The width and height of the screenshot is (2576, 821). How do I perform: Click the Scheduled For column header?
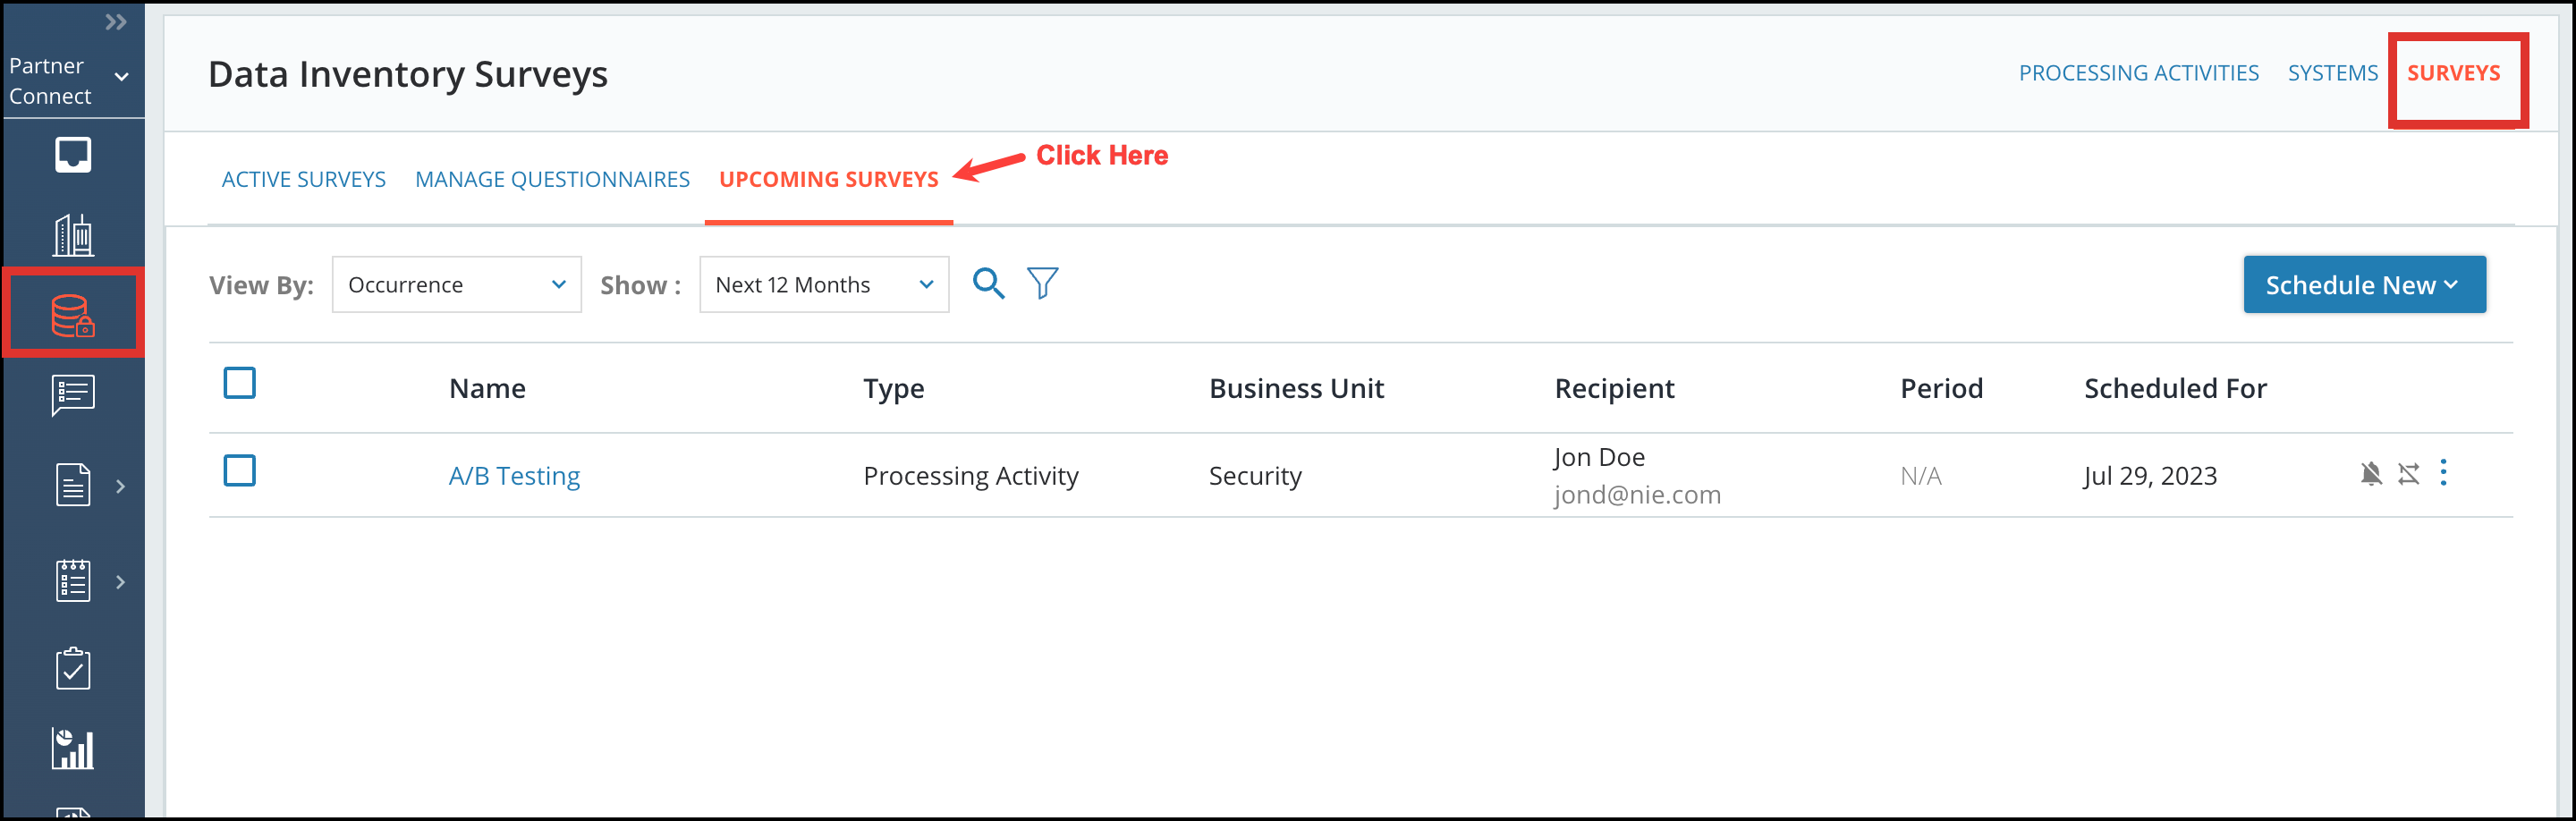2175,388
